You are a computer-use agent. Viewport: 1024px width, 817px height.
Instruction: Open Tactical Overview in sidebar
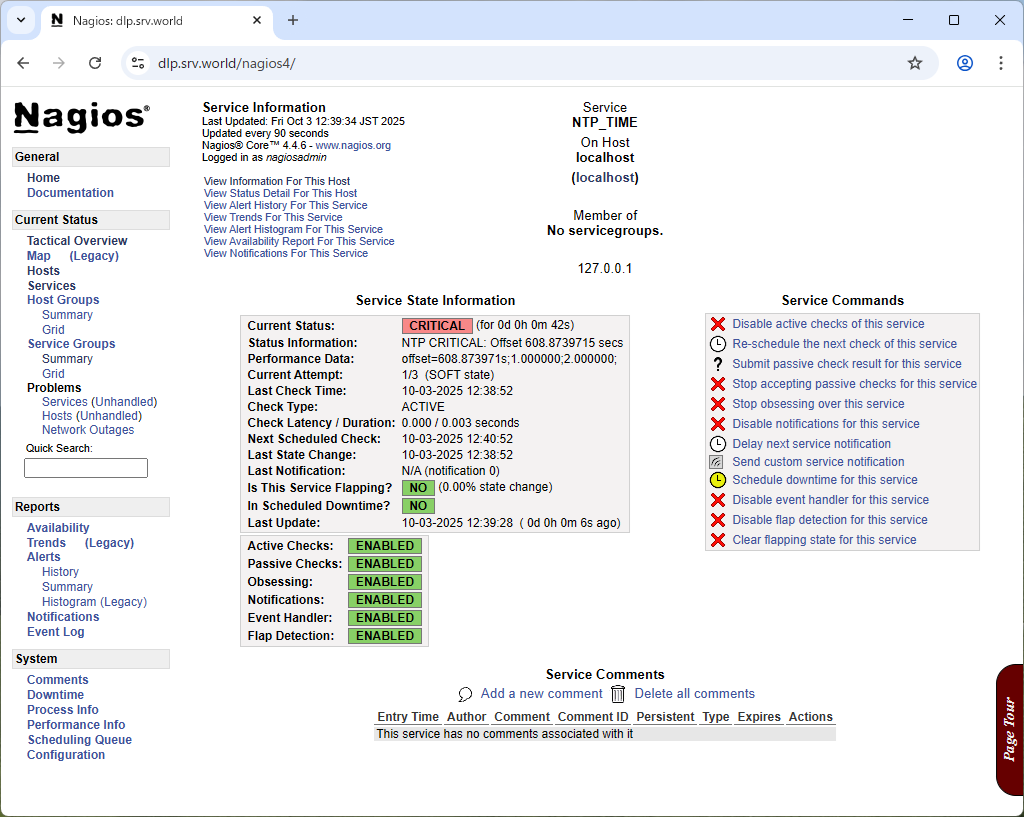(x=77, y=241)
